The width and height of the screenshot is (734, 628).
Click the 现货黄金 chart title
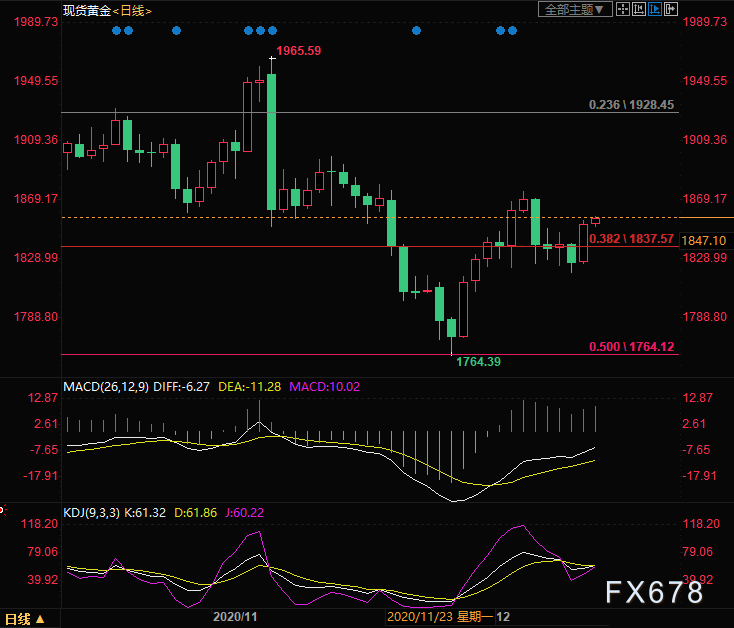tap(85, 10)
